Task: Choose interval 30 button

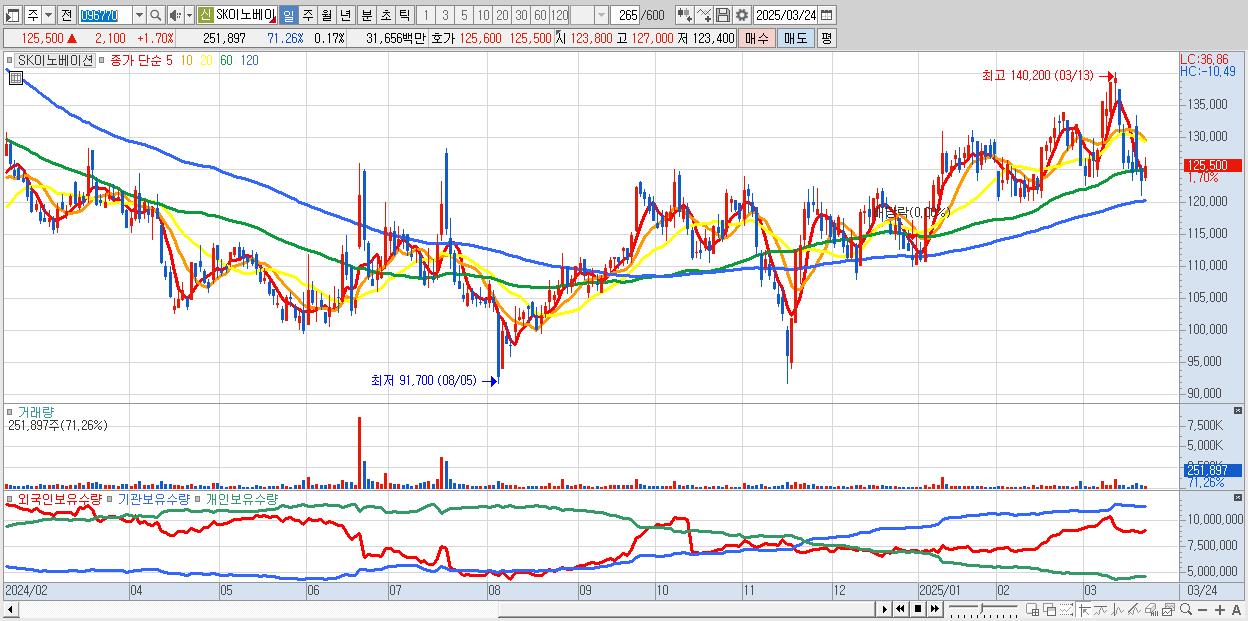Action: (521, 15)
